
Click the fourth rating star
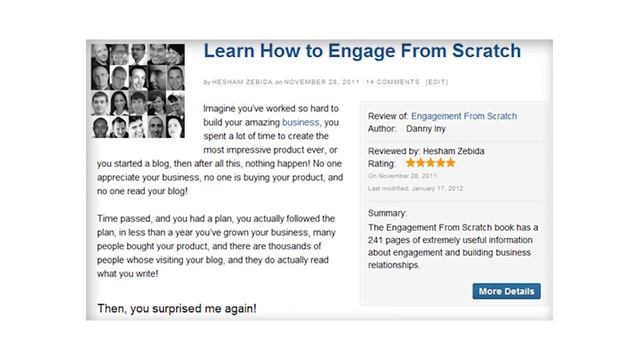tap(441, 163)
